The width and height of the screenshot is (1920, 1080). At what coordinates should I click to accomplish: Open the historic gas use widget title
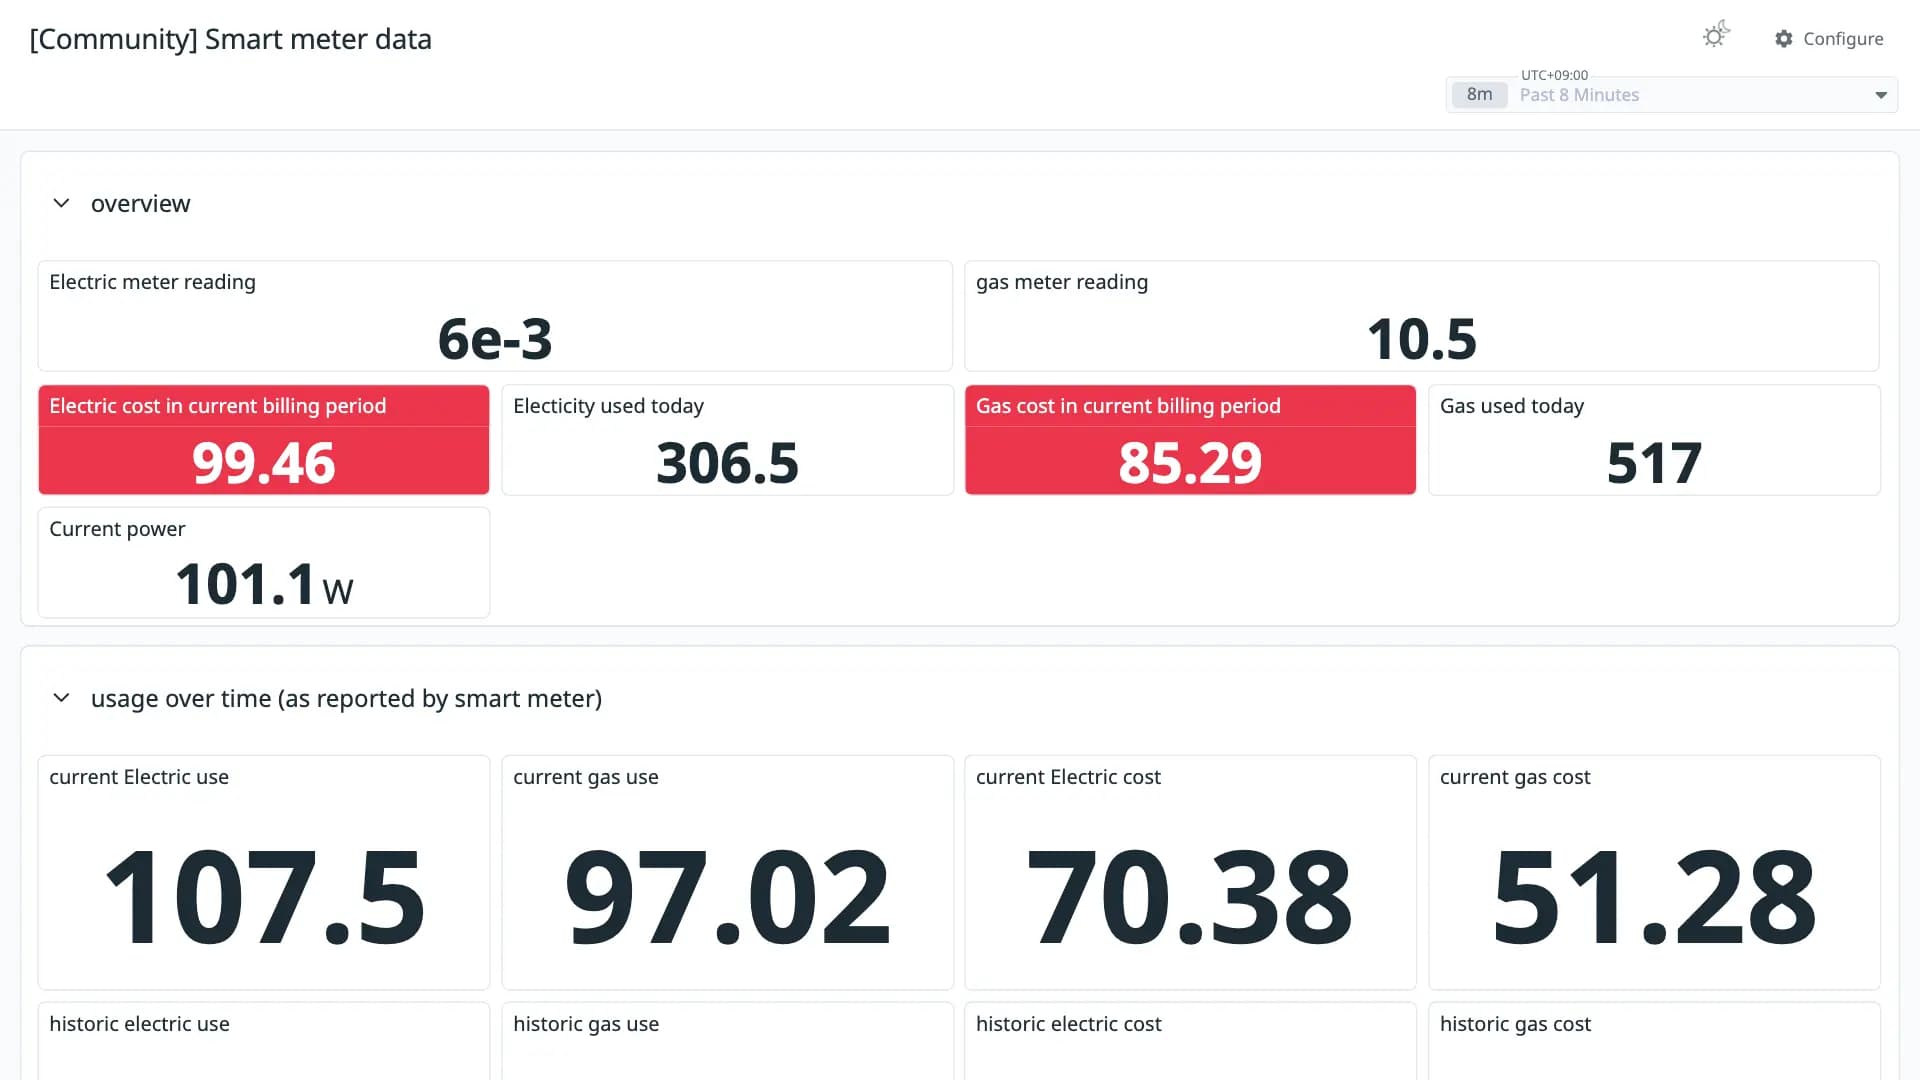tap(586, 1024)
